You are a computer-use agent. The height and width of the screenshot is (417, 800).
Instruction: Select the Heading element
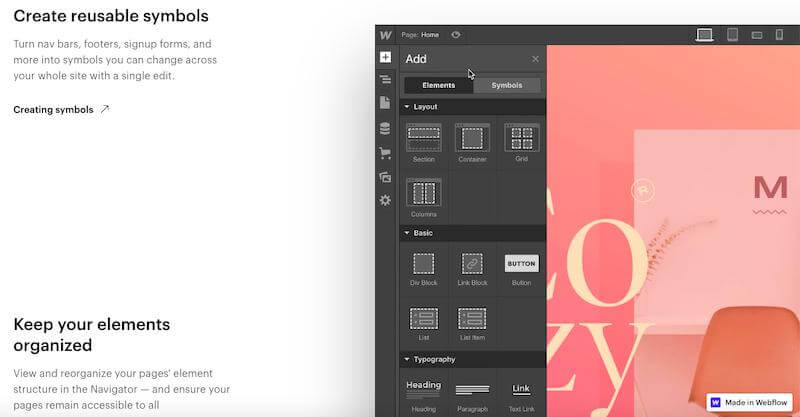(424, 395)
